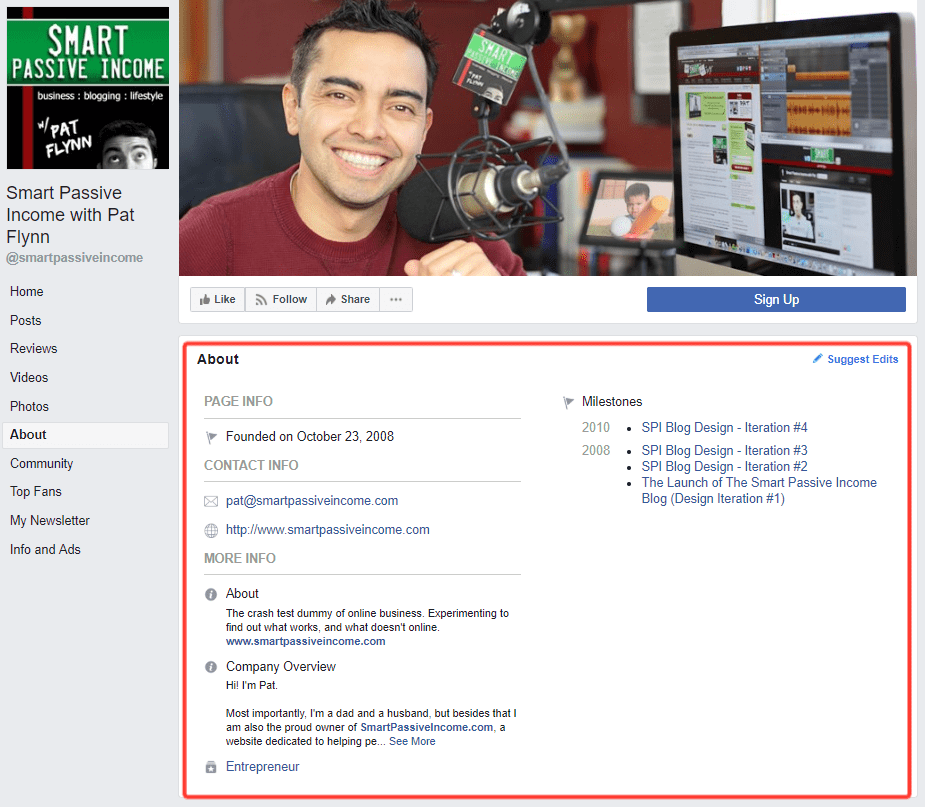Click the 2010 milestone year
Image resolution: width=925 pixels, height=807 pixels.
click(596, 428)
